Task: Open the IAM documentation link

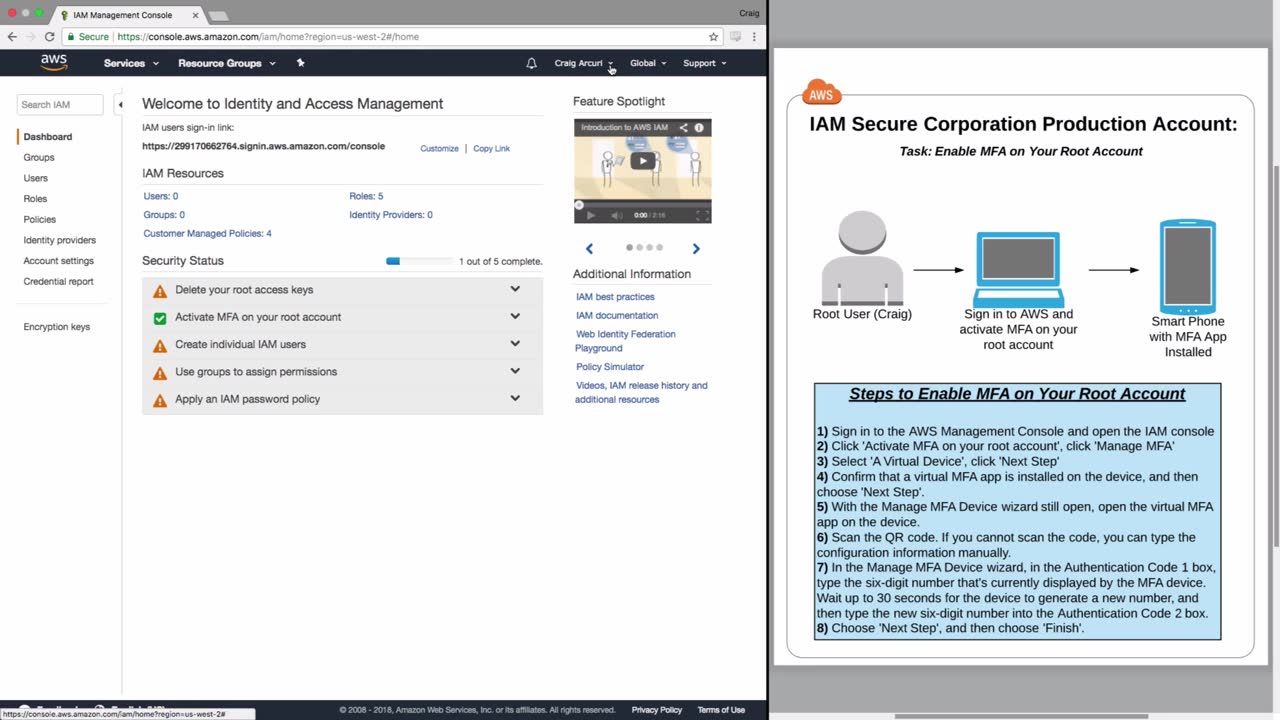Action: click(x=617, y=316)
